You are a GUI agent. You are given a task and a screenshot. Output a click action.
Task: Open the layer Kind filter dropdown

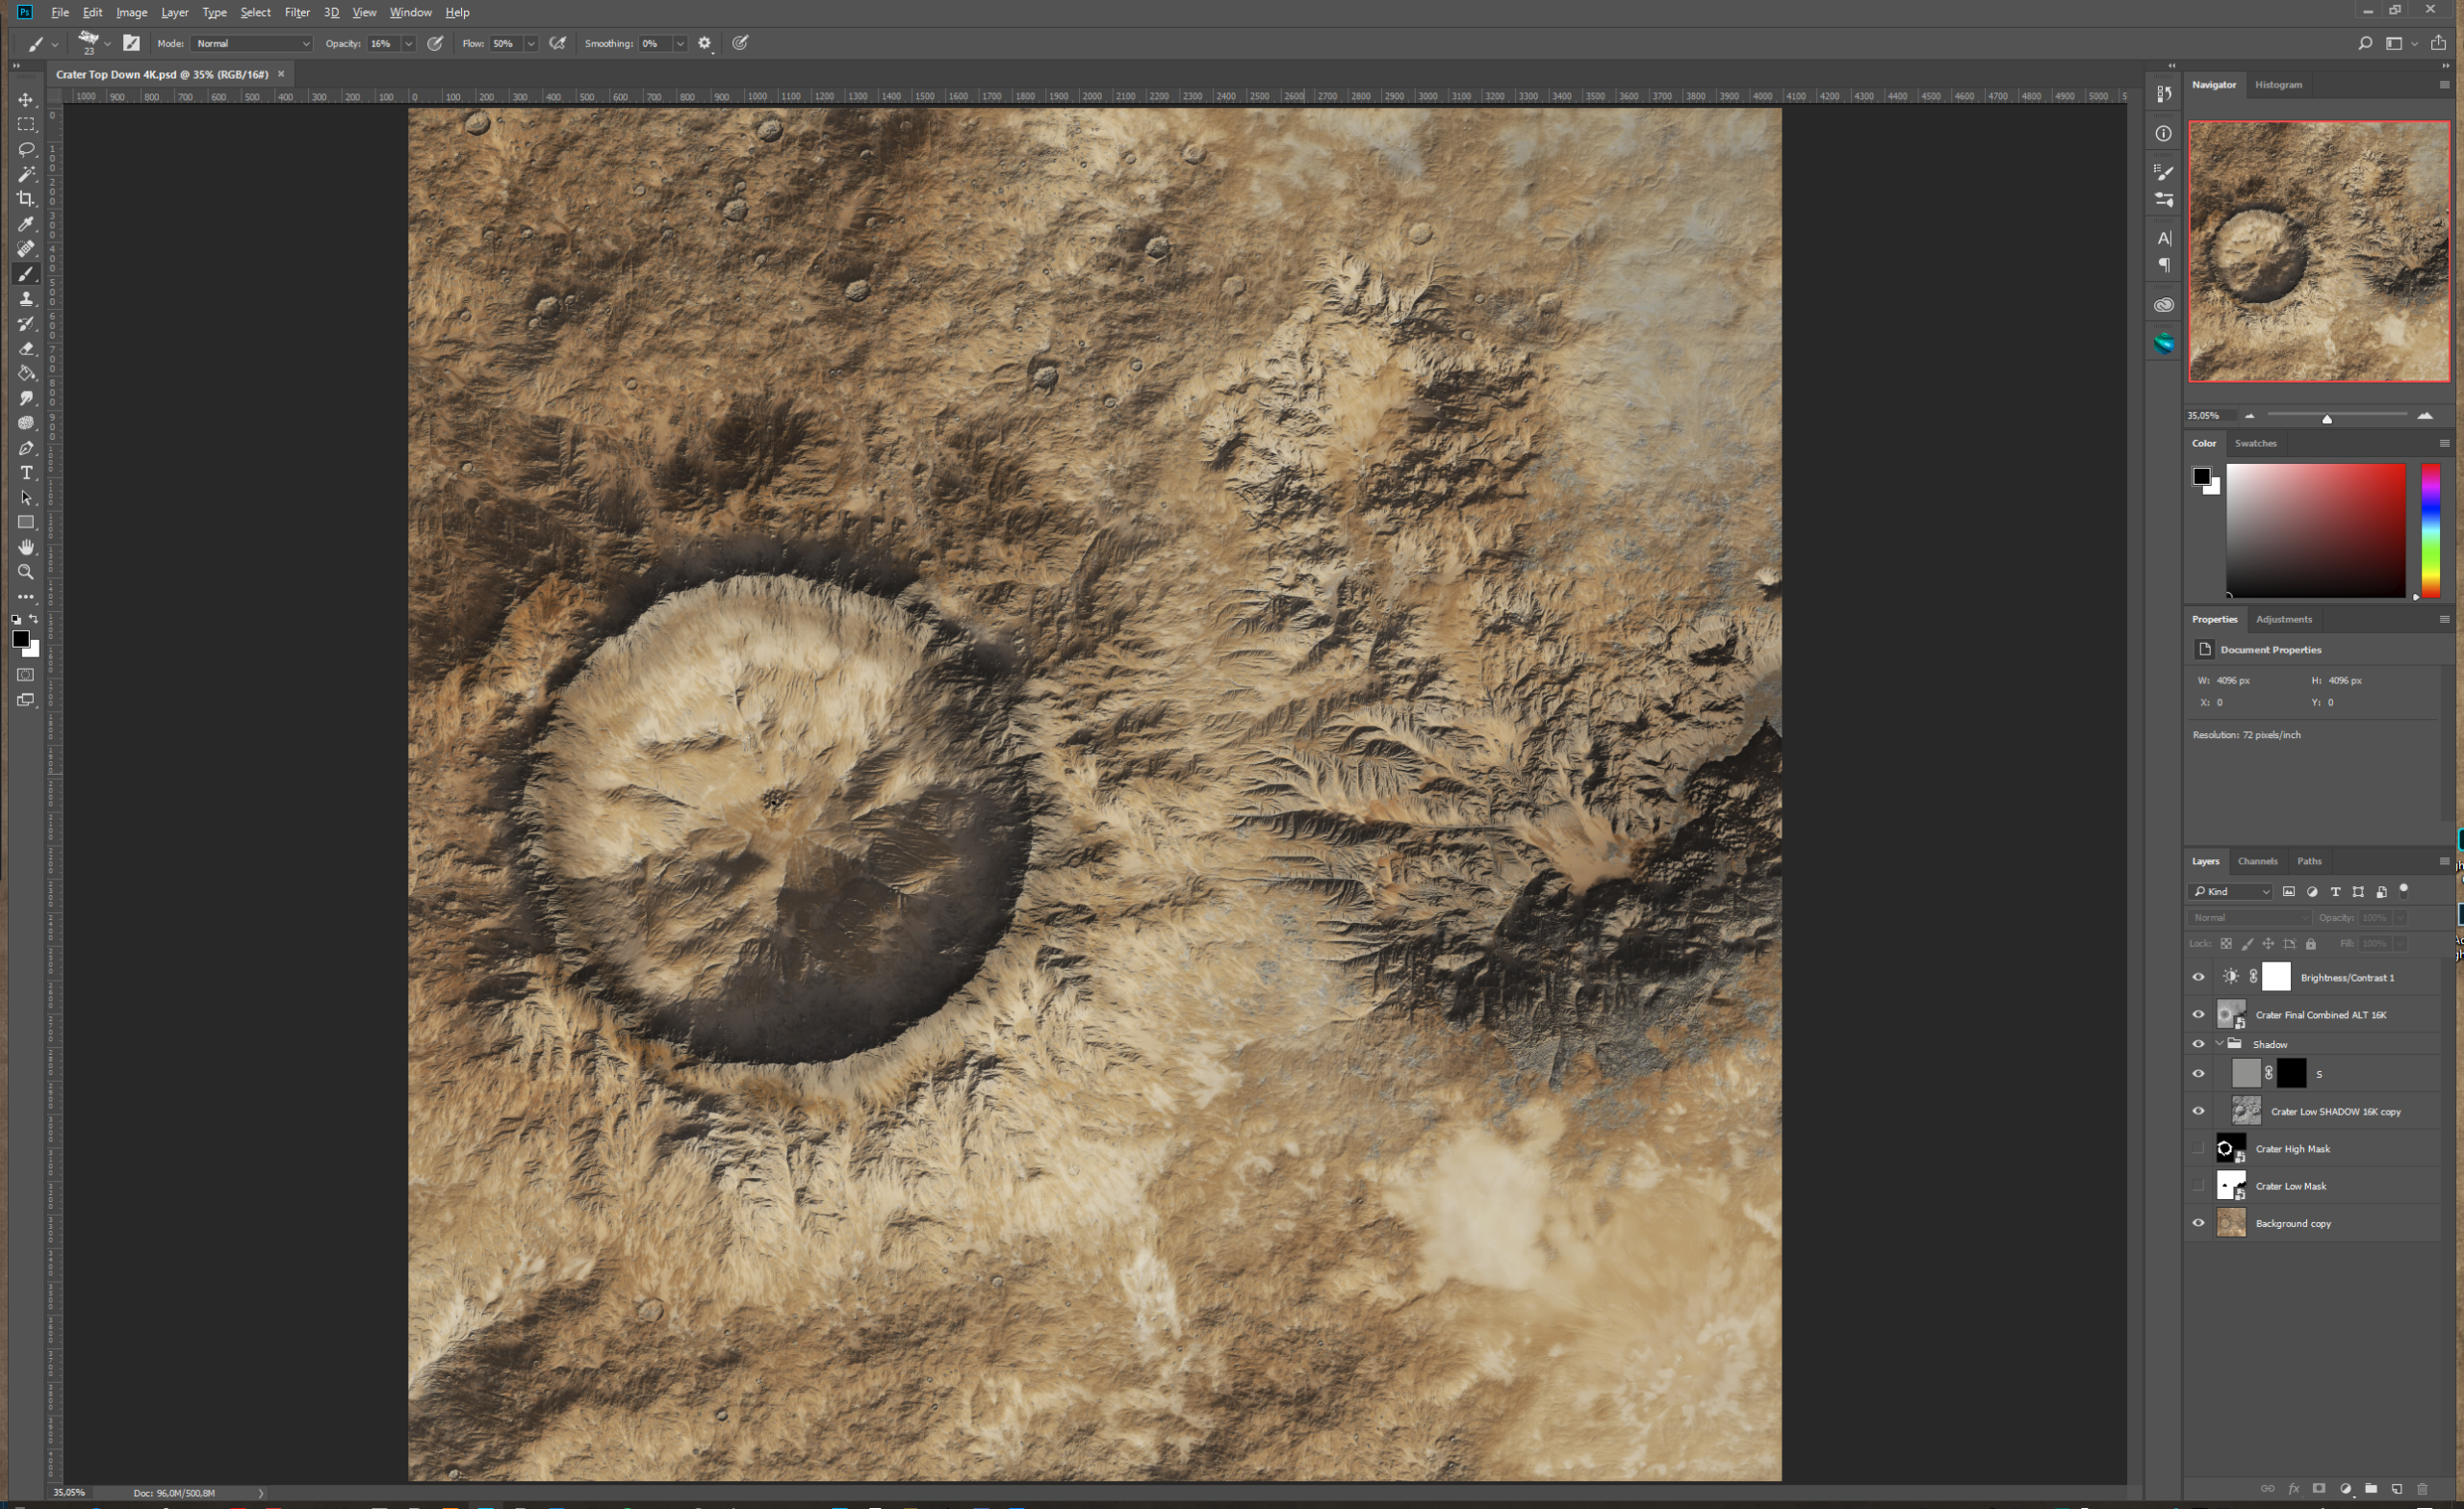2230,891
